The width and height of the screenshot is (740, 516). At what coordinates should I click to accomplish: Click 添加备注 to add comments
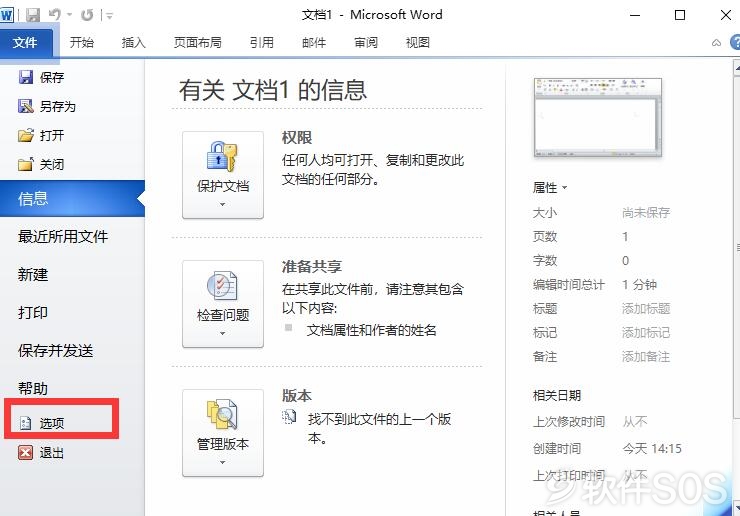click(646, 357)
